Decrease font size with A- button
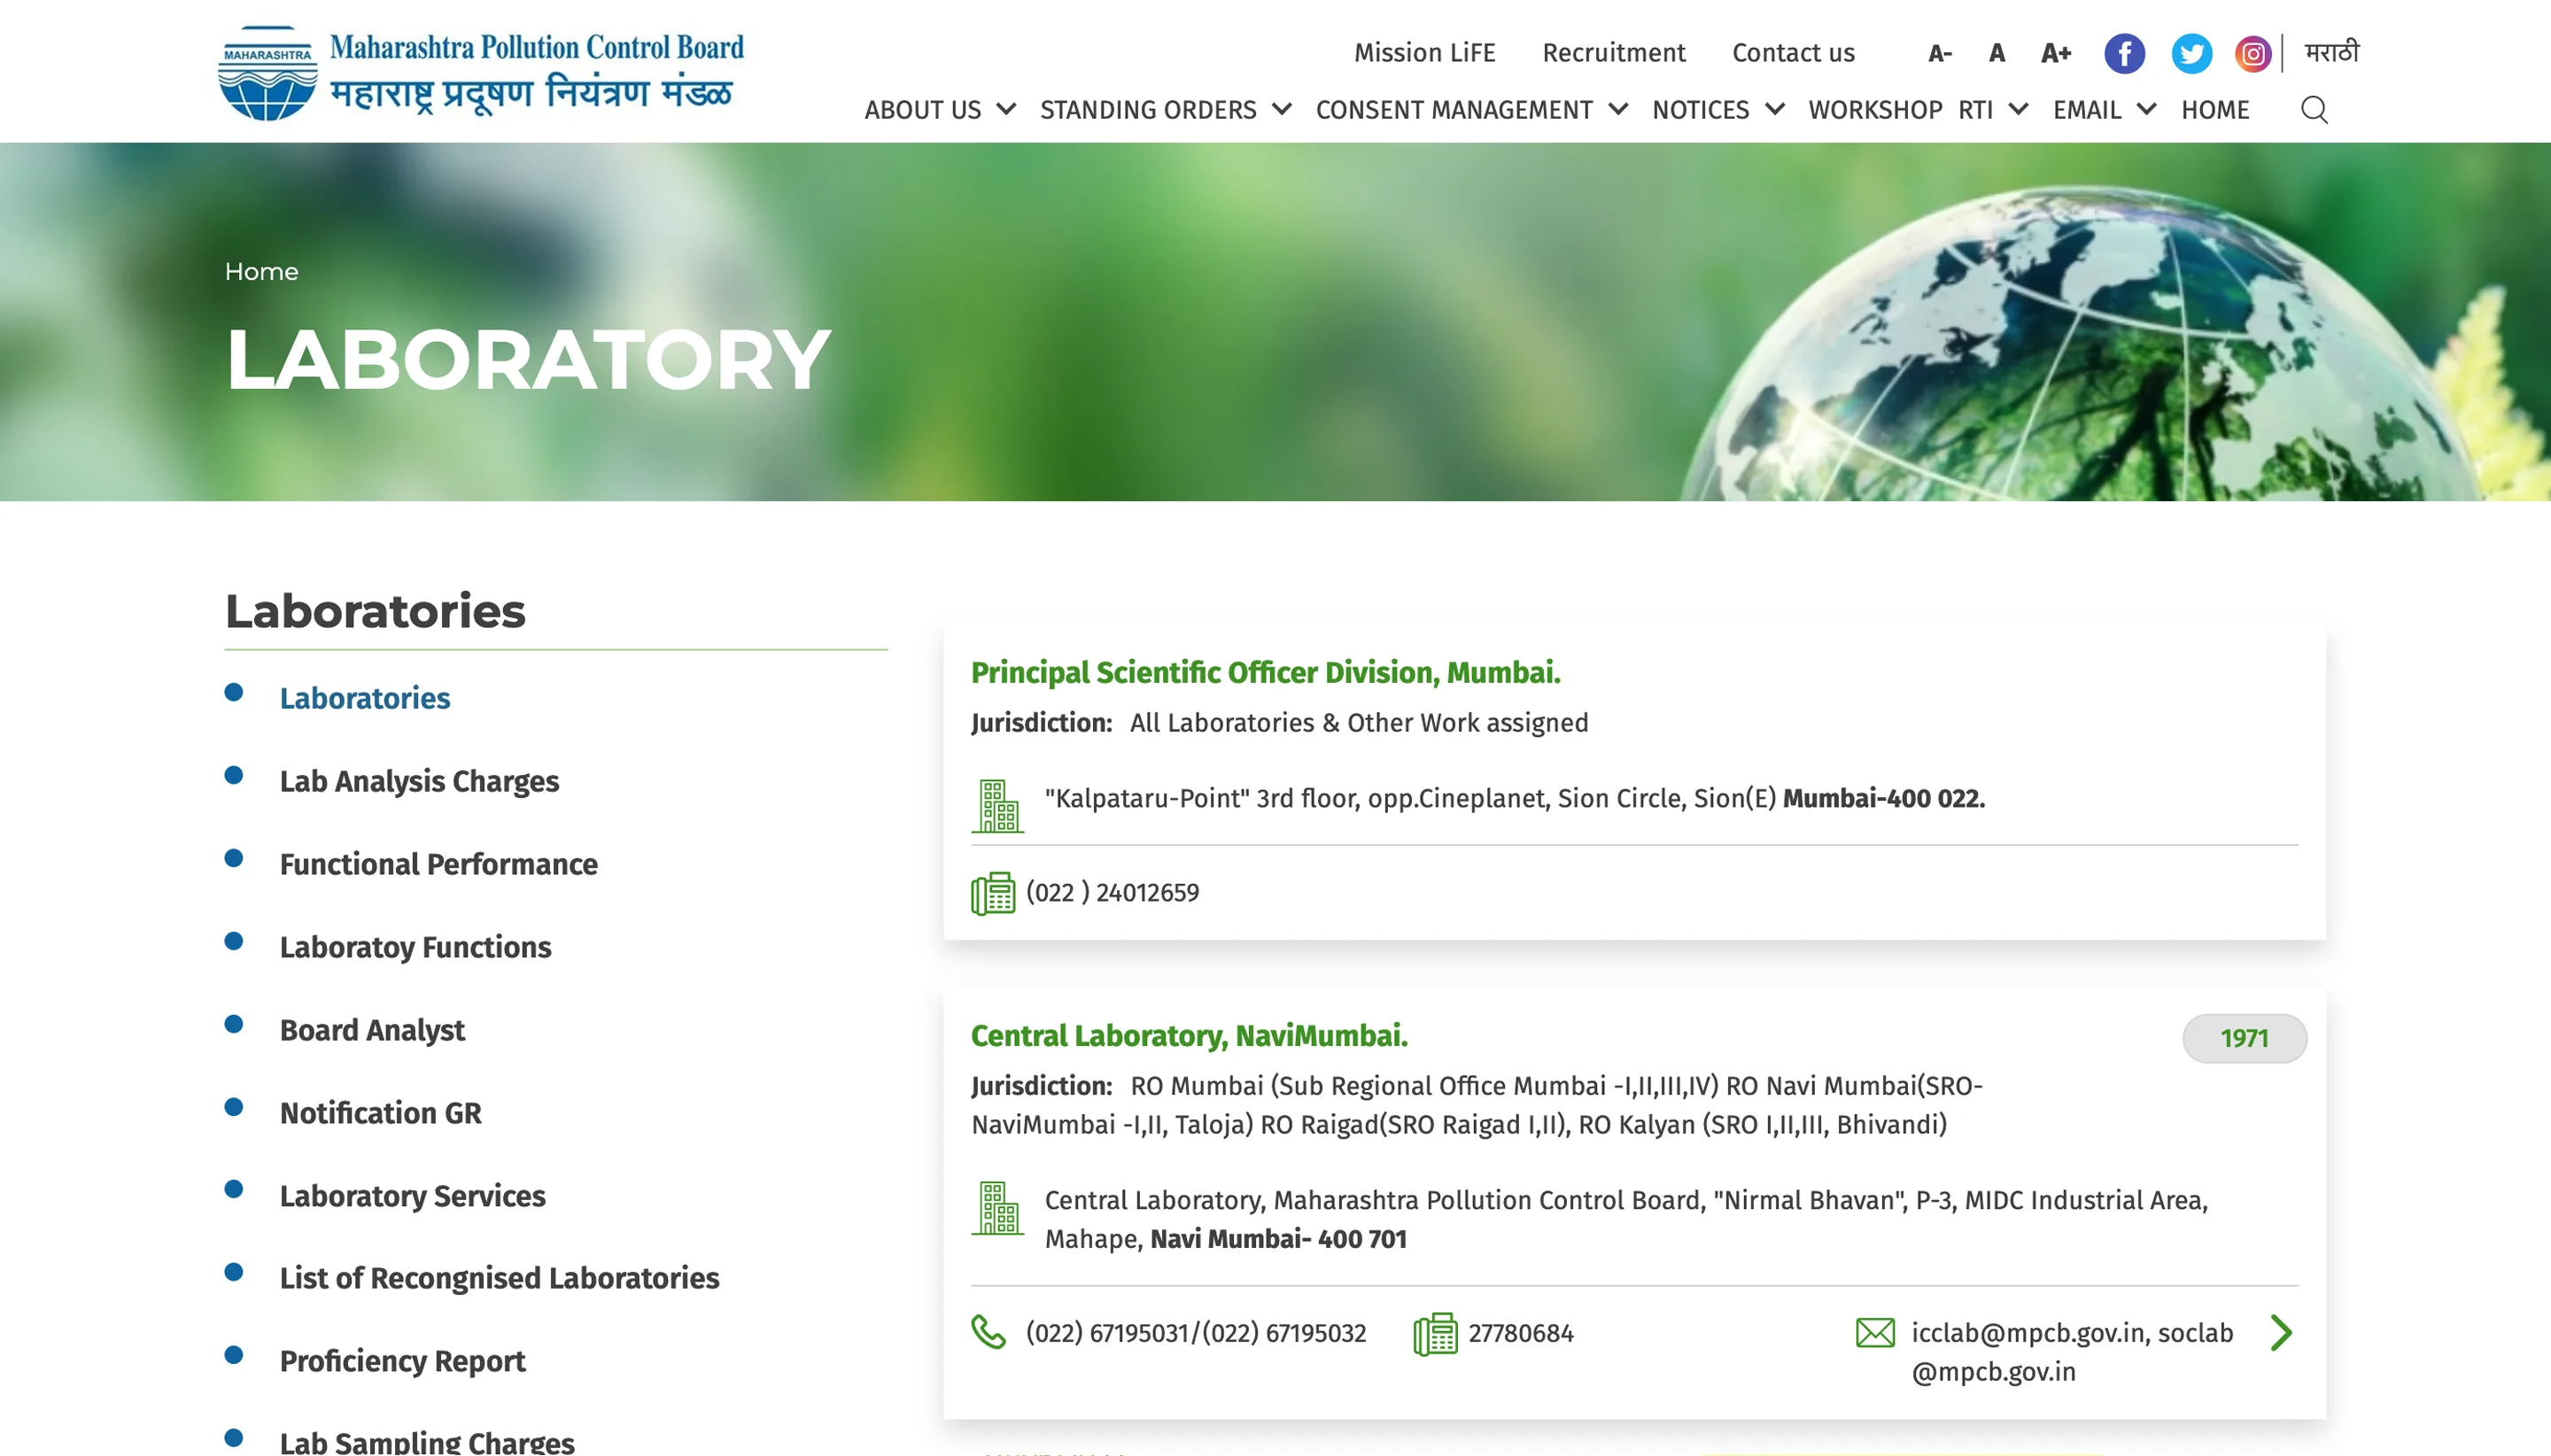The width and height of the screenshot is (2551, 1456). (1939, 54)
